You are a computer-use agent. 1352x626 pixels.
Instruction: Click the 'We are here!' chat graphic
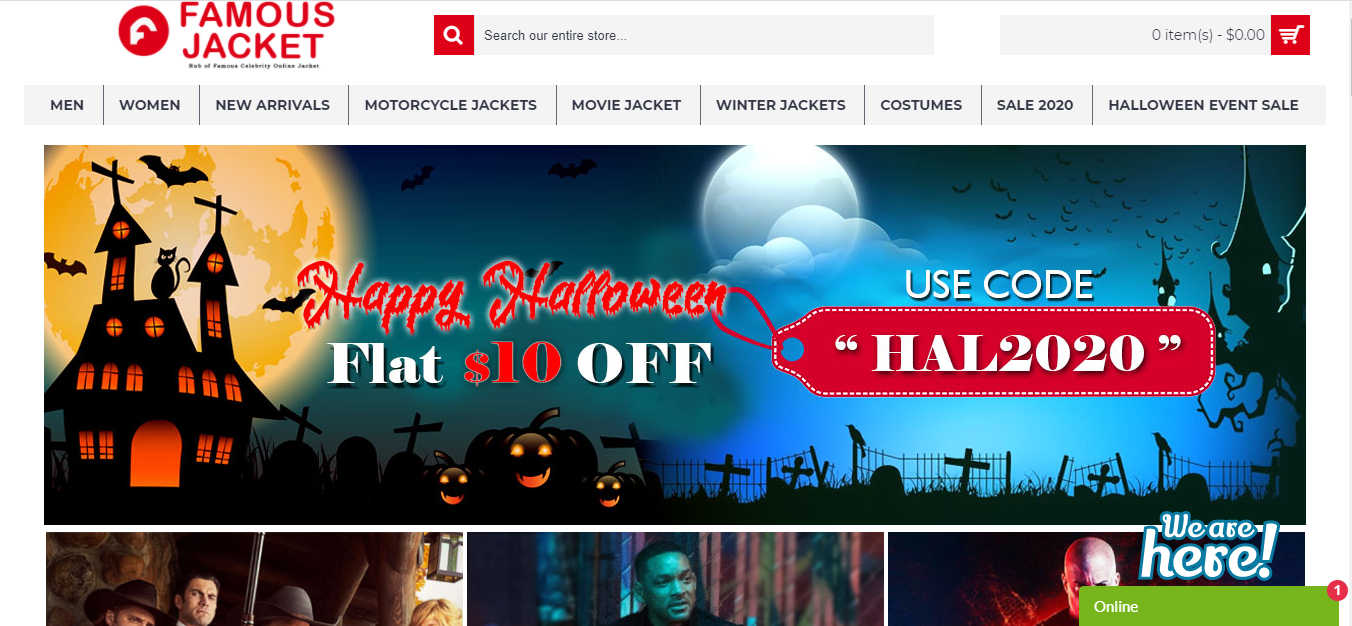[1209, 547]
